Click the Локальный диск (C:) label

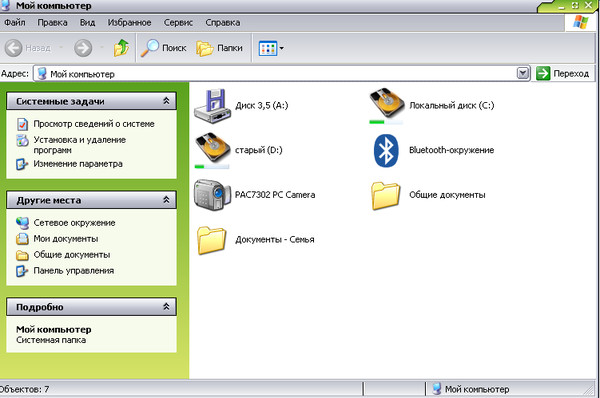[x=452, y=105]
